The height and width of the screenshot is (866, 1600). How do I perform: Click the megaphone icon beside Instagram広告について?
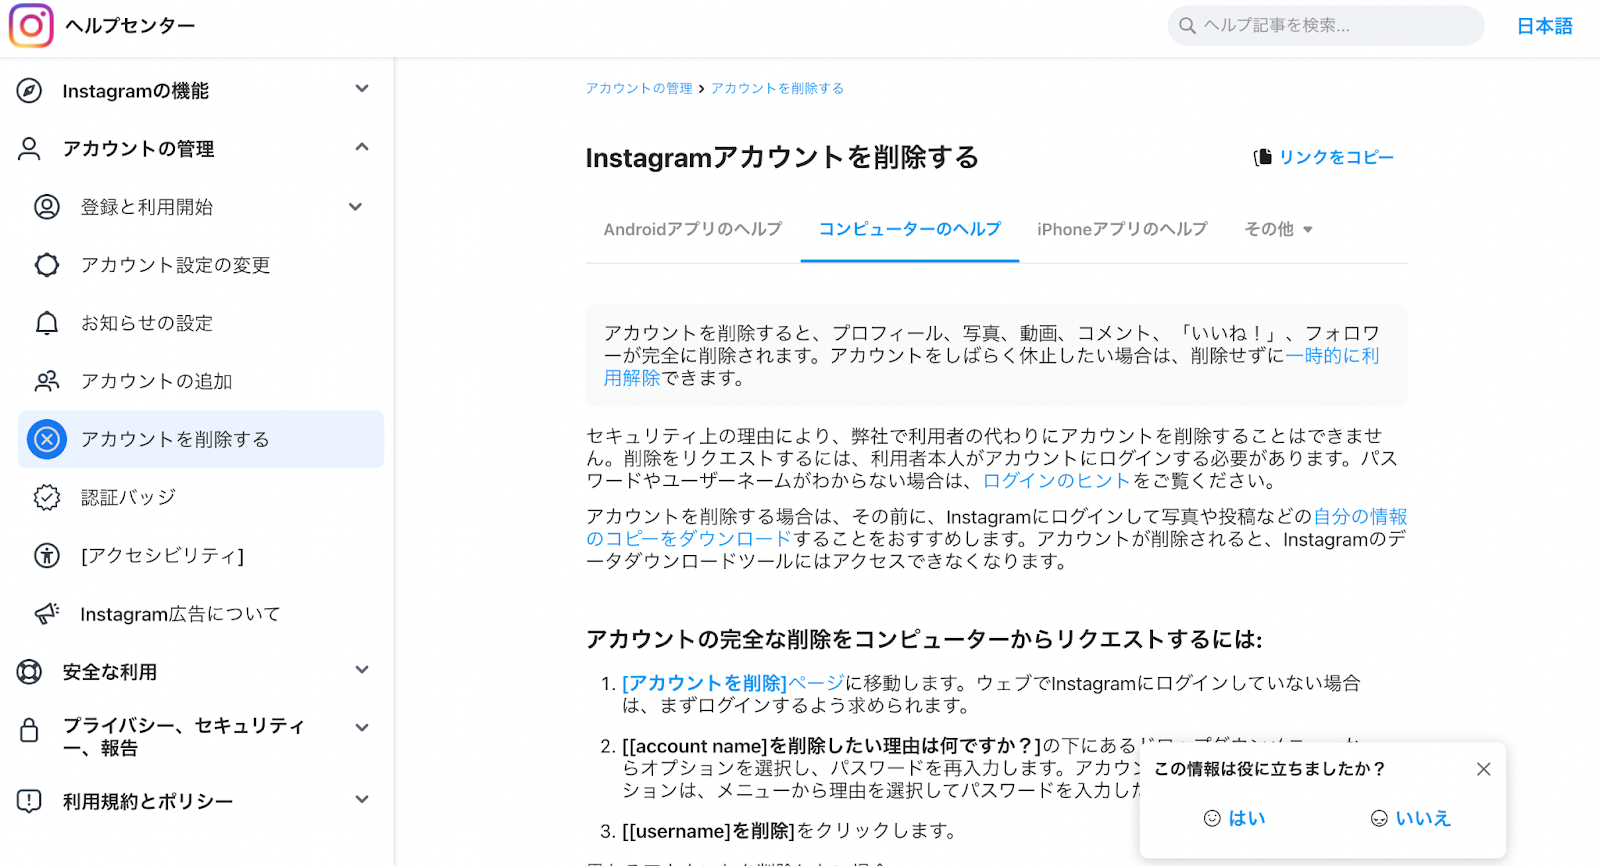(47, 613)
